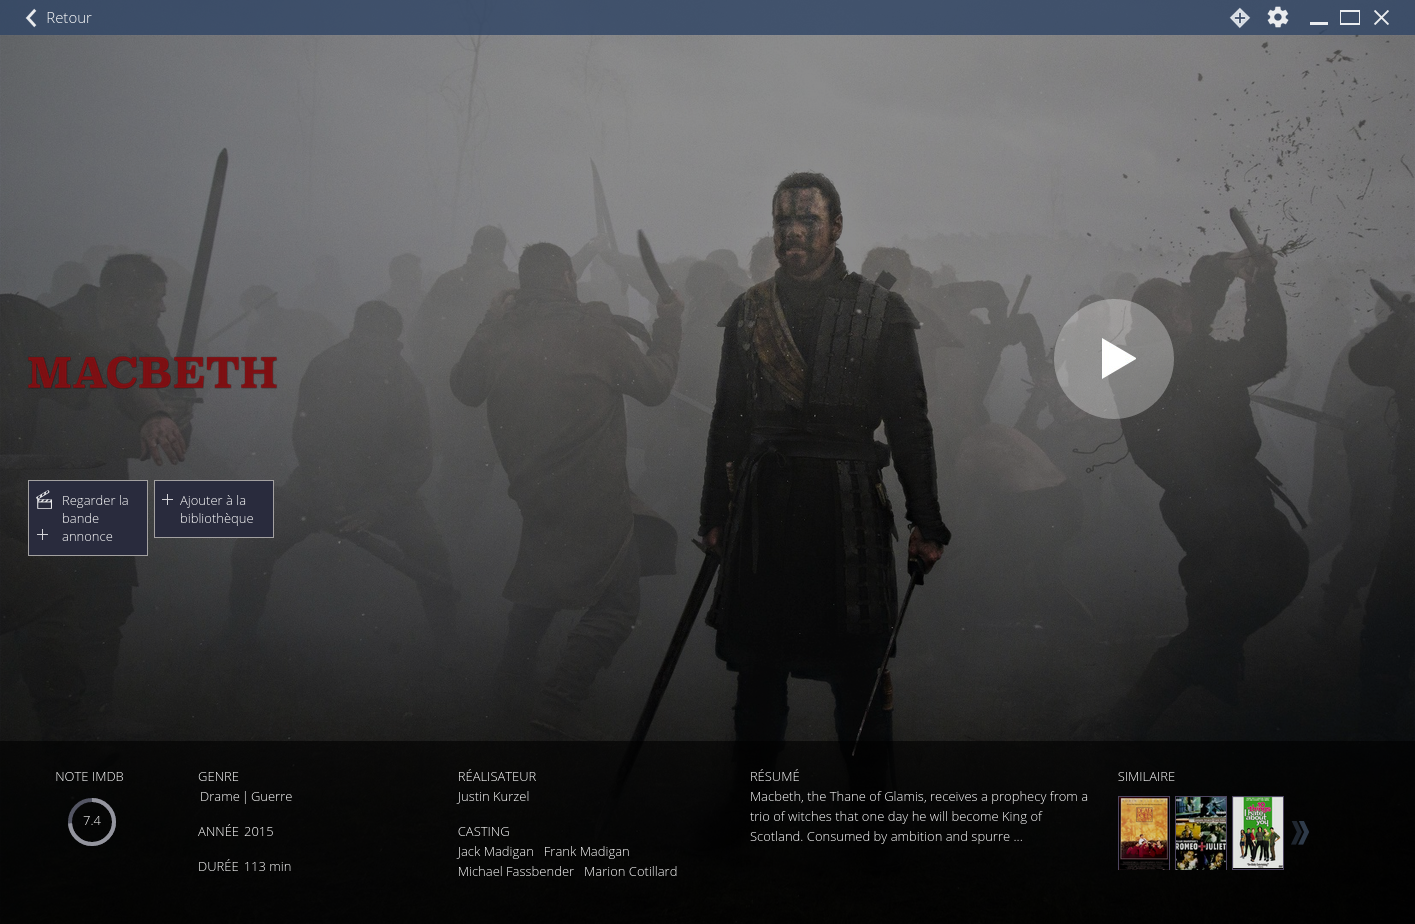Click the diamond-shaped plus icon in title bar
This screenshot has width=1415, height=924.
[x=1240, y=18]
